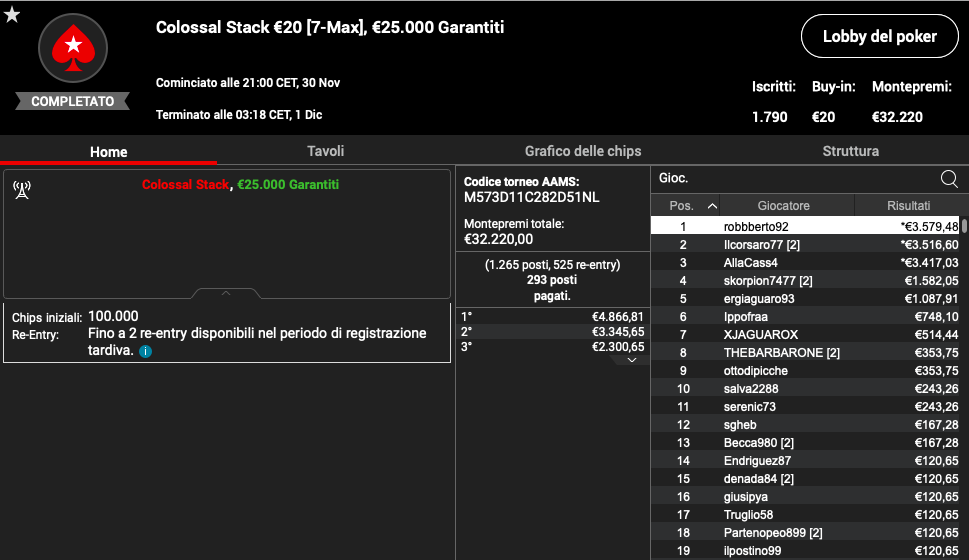969x560 pixels.
Task: Select player ottodipicche in the list
Action: pyautogui.click(x=755, y=371)
